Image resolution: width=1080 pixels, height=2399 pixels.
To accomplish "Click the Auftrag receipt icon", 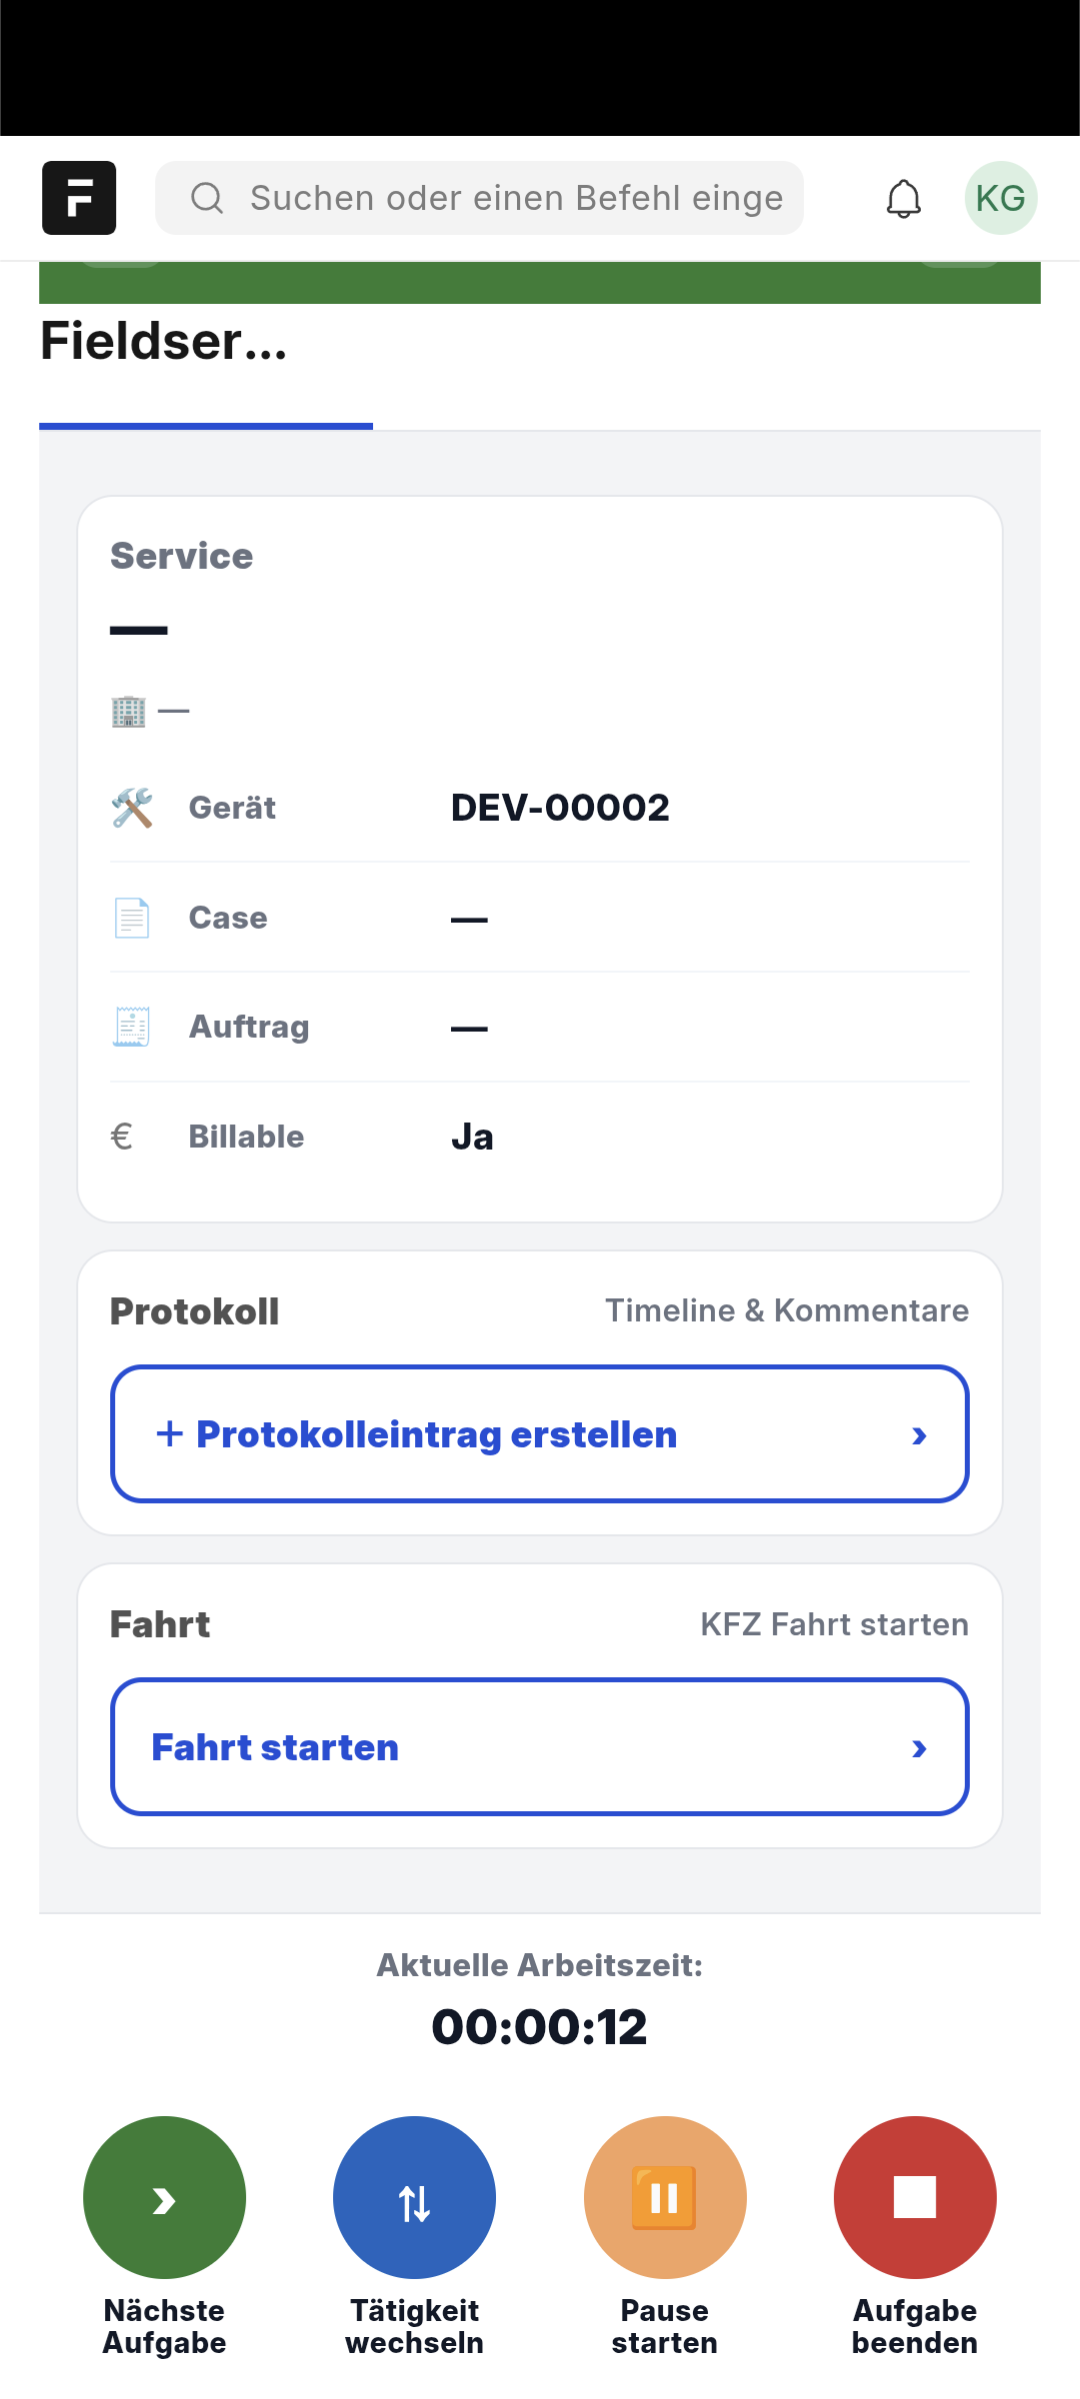I will (132, 1027).
